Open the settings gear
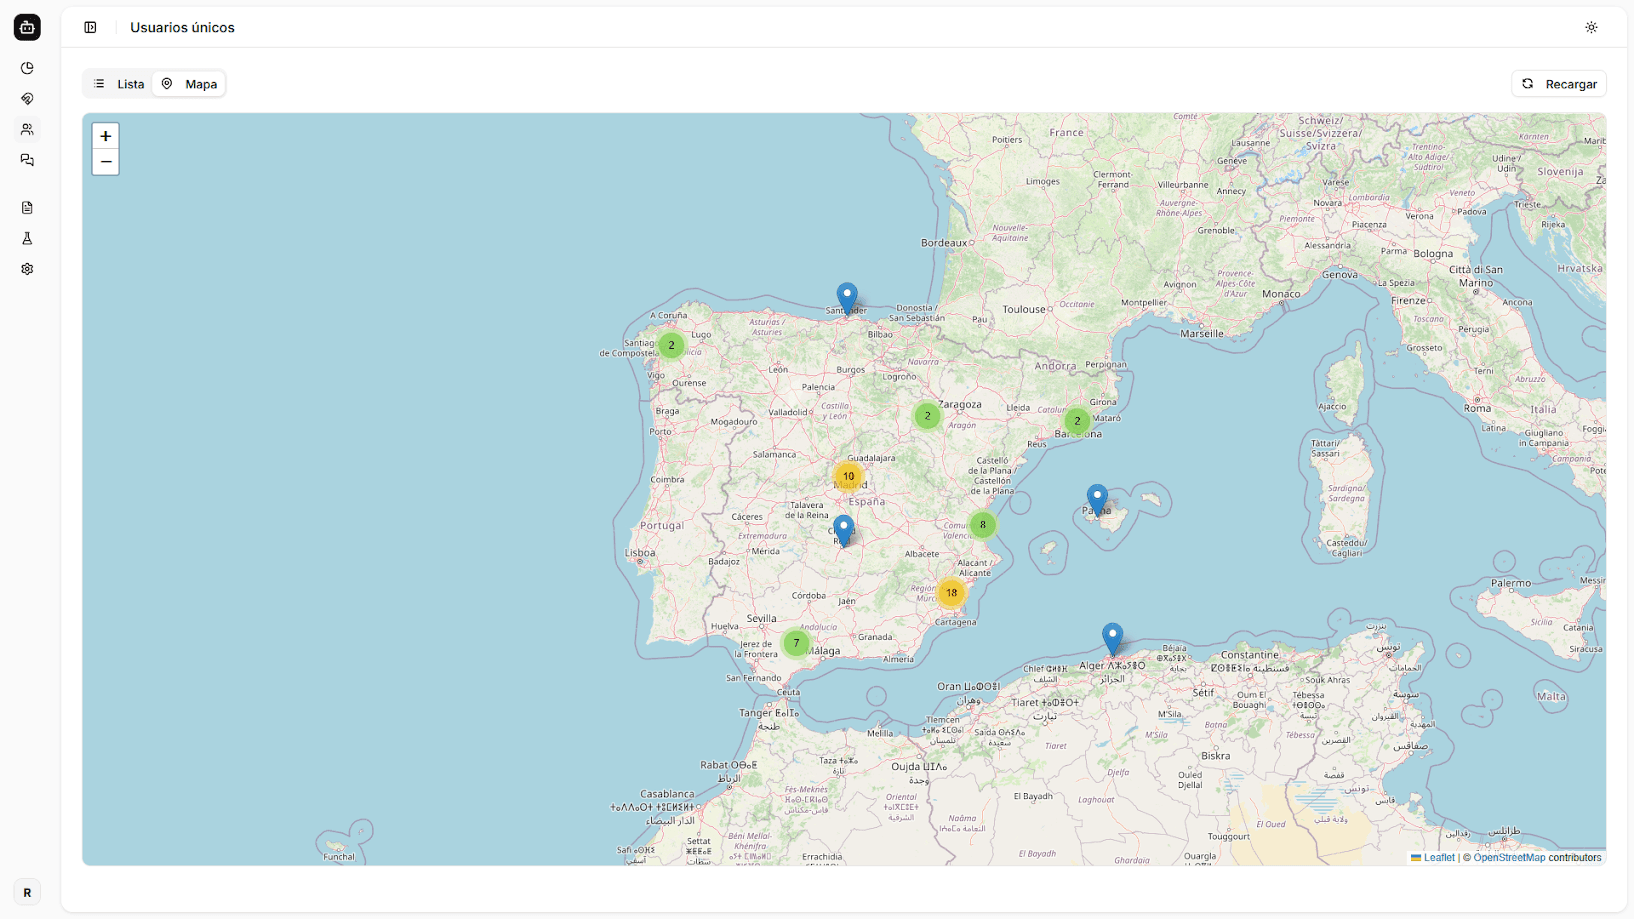This screenshot has height=919, width=1634. tap(27, 268)
